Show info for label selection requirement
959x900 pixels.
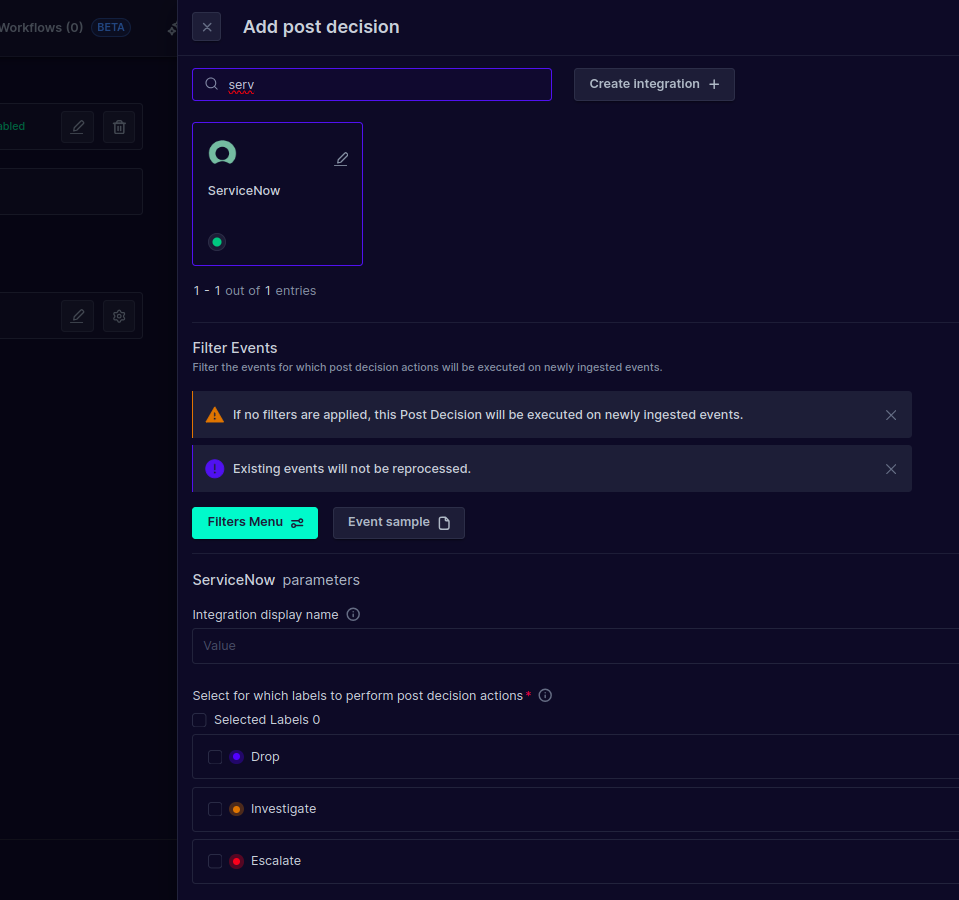[x=545, y=696]
